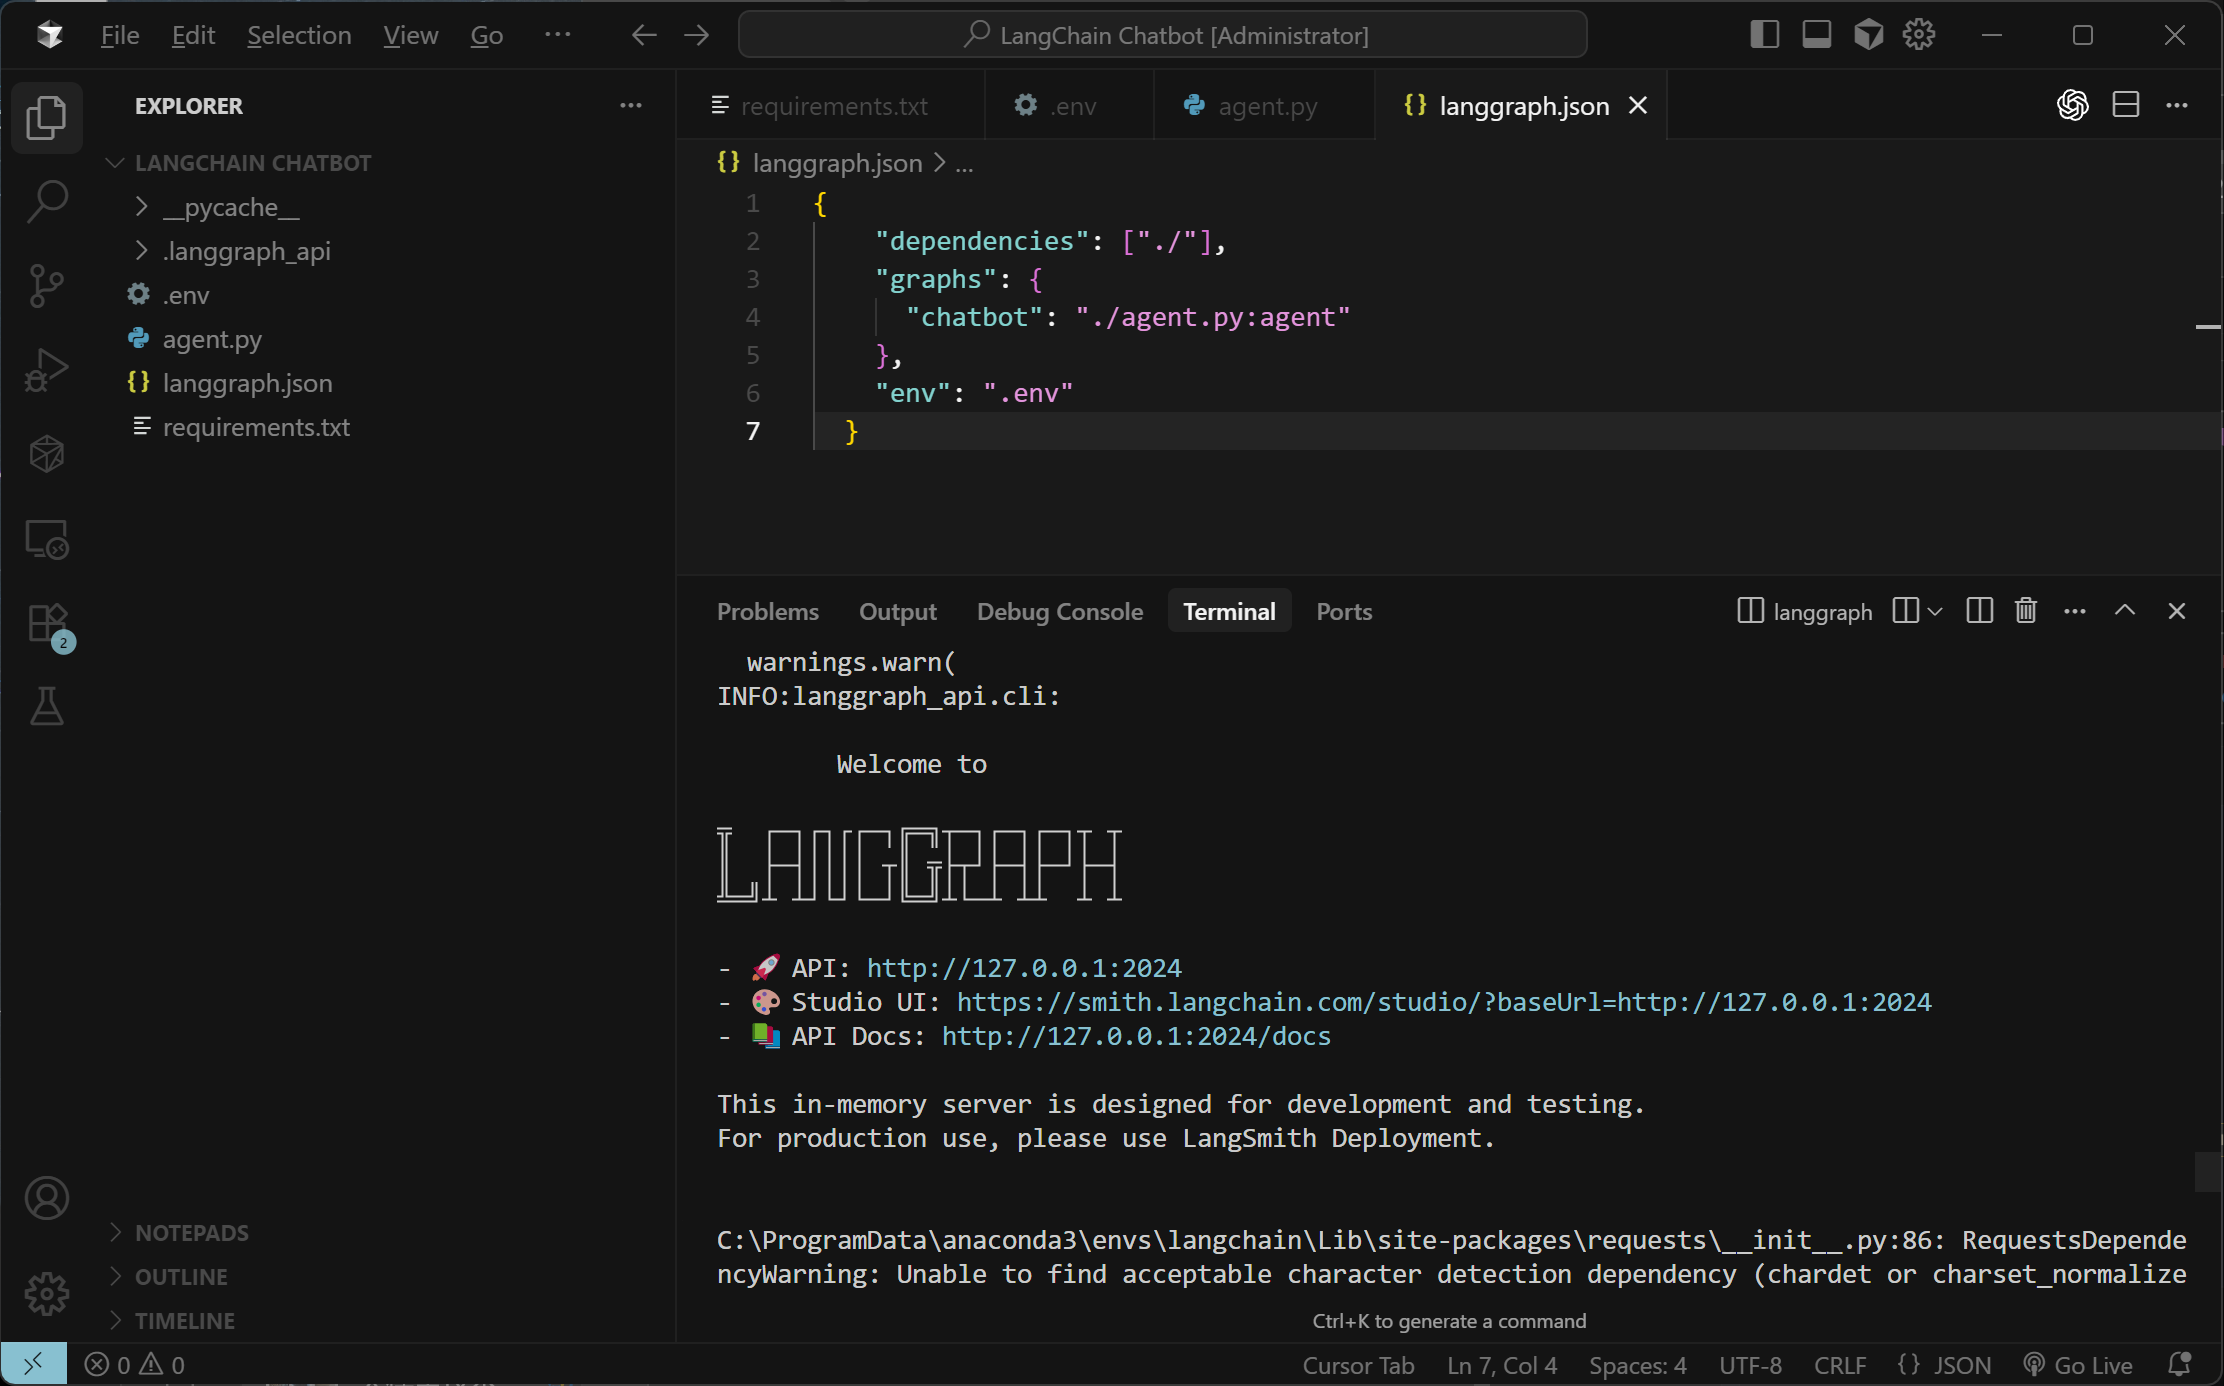Expand the .langgraph_api folder
This screenshot has height=1386, width=2224.
point(246,251)
